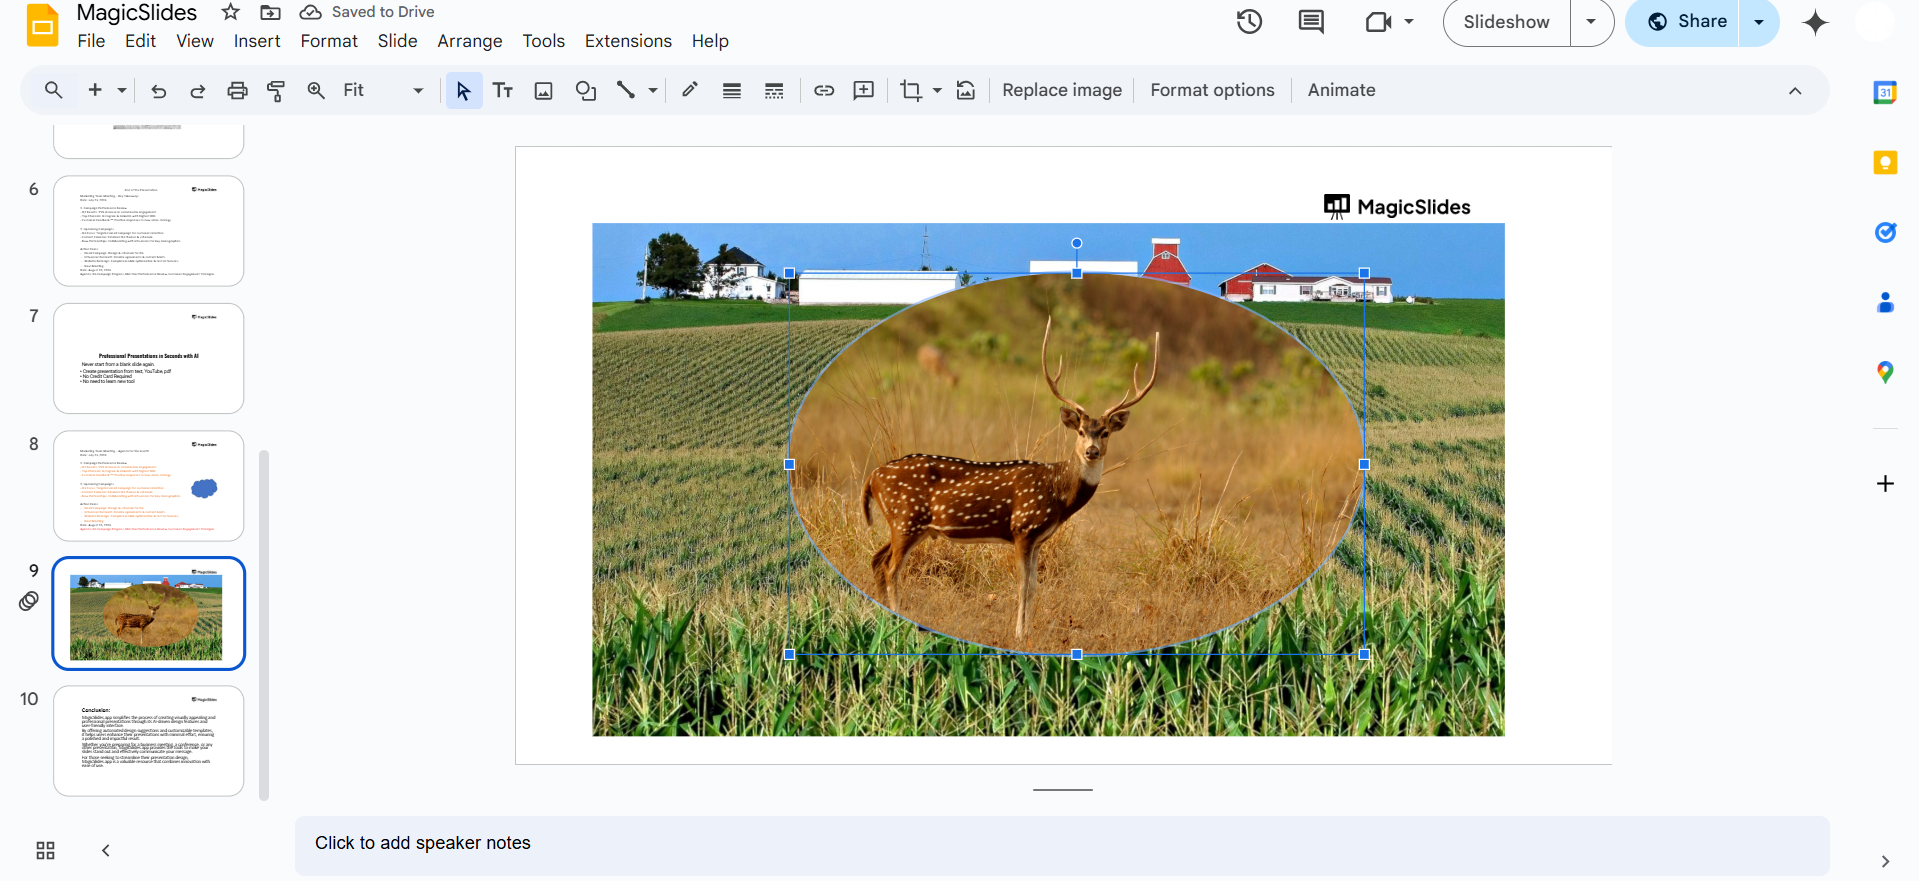Open the Shape tool

pyautogui.click(x=586, y=90)
